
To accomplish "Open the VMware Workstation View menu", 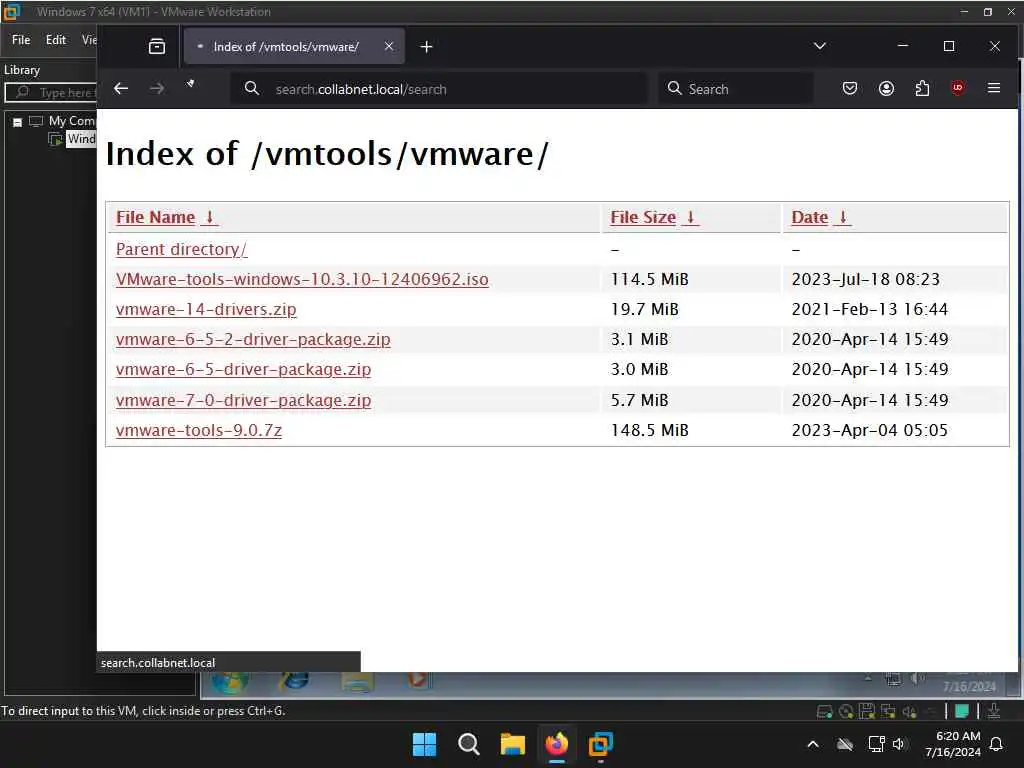I will click(x=89, y=40).
